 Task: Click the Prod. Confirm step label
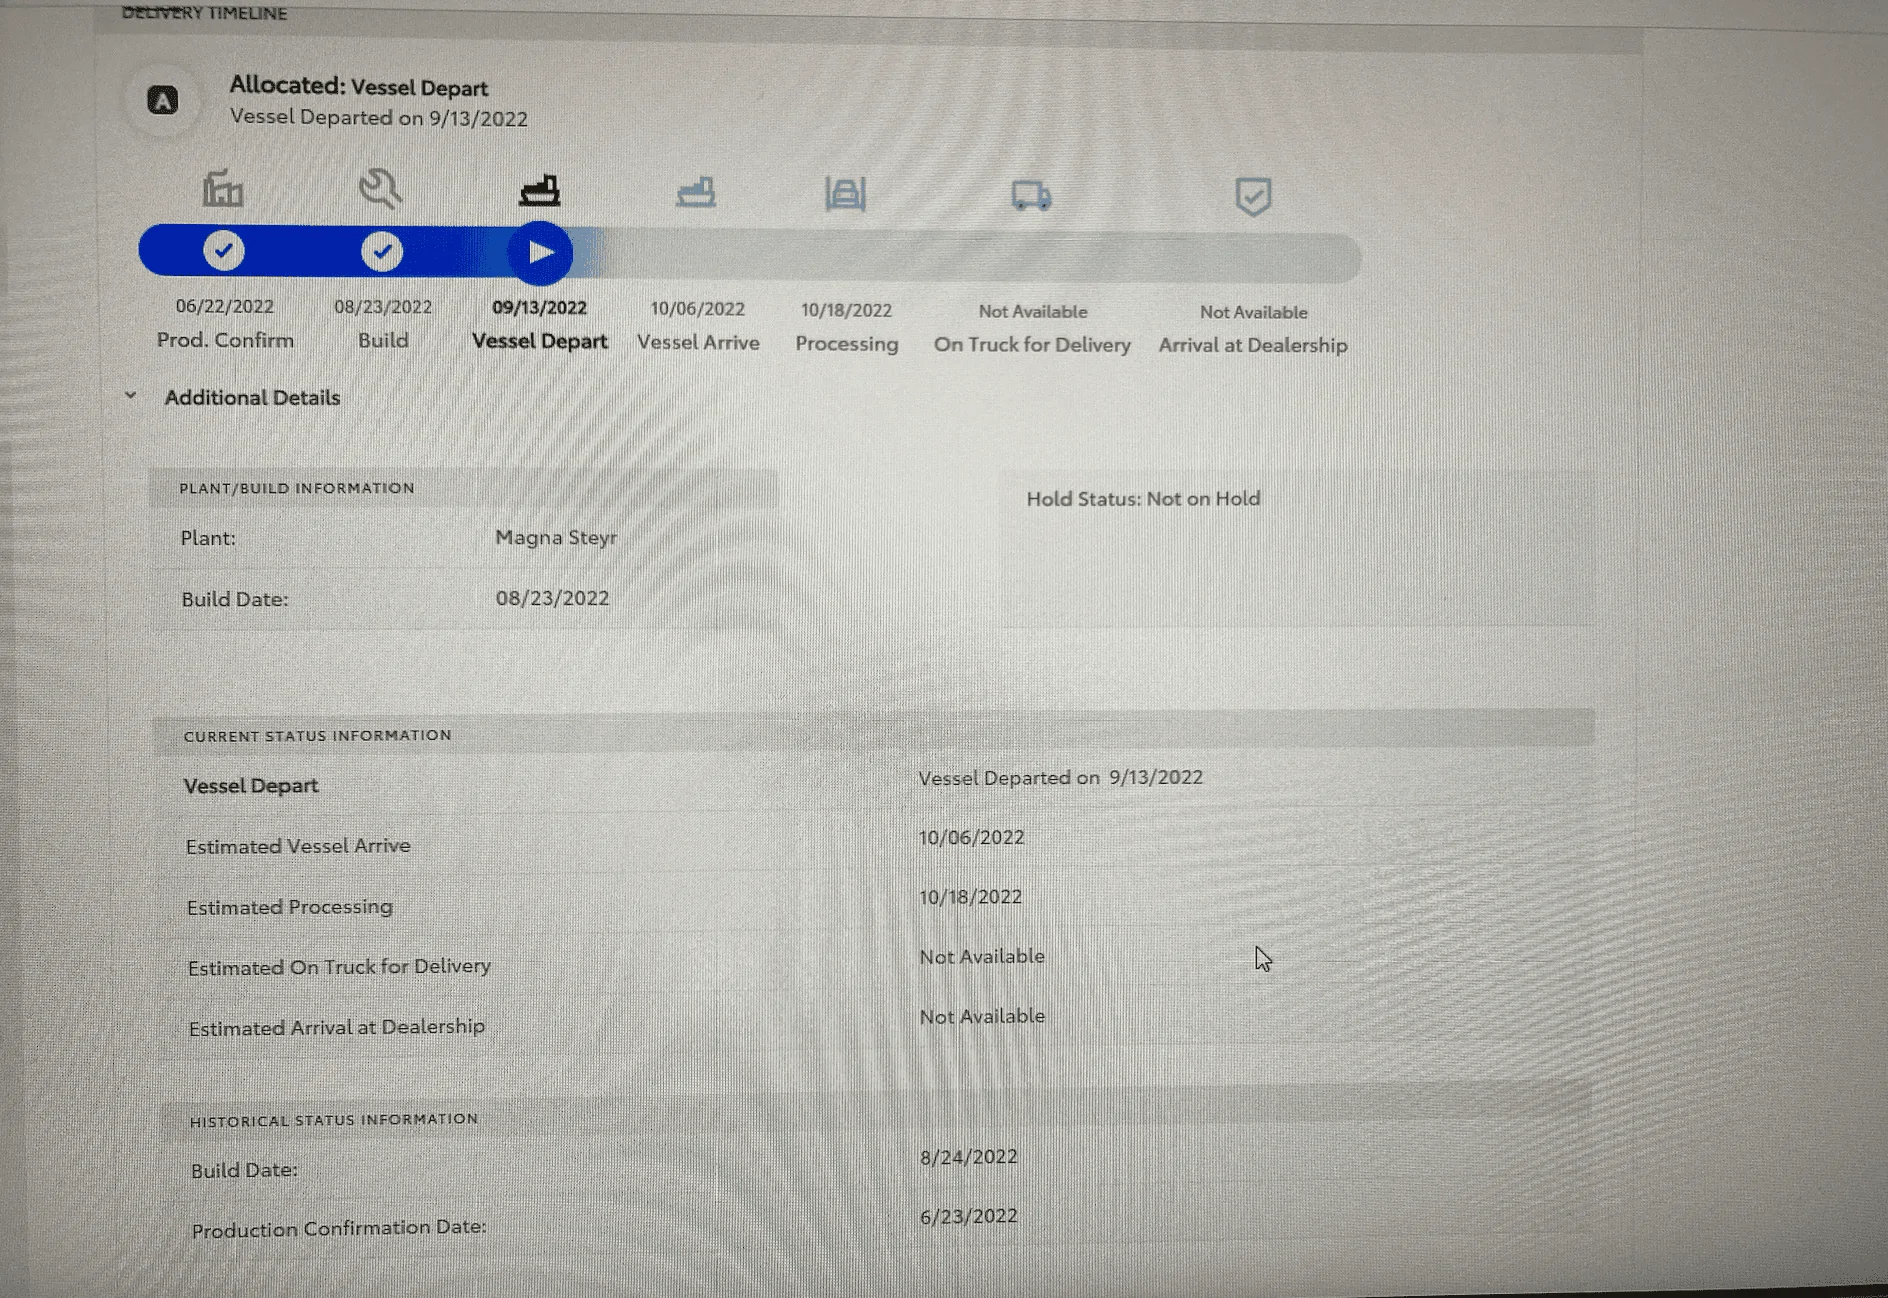tap(225, 340)
